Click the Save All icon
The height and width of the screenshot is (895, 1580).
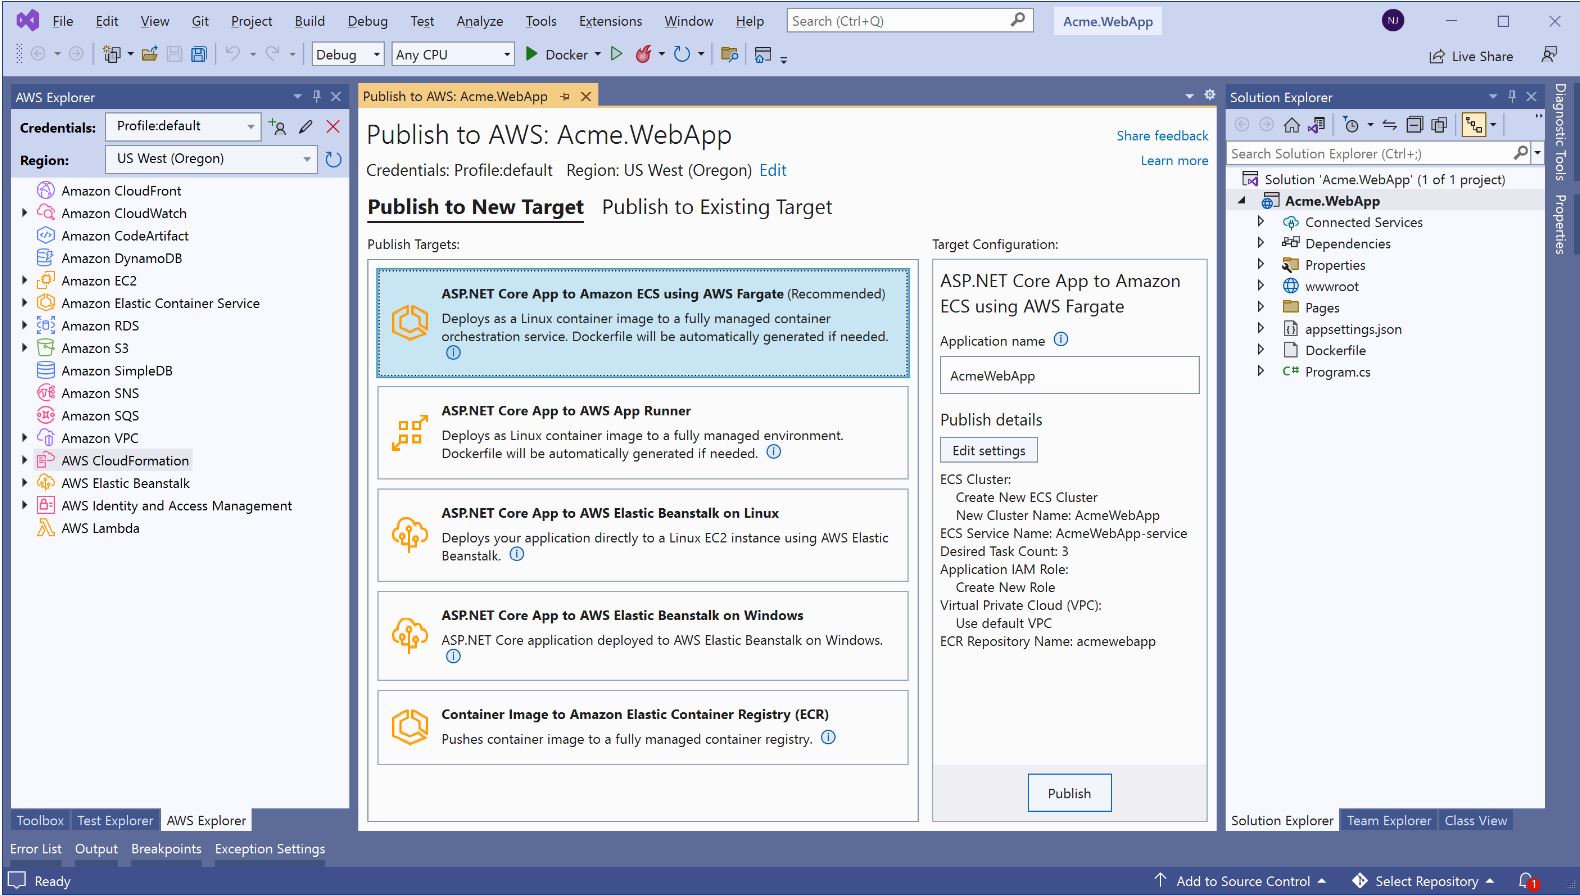199,54
